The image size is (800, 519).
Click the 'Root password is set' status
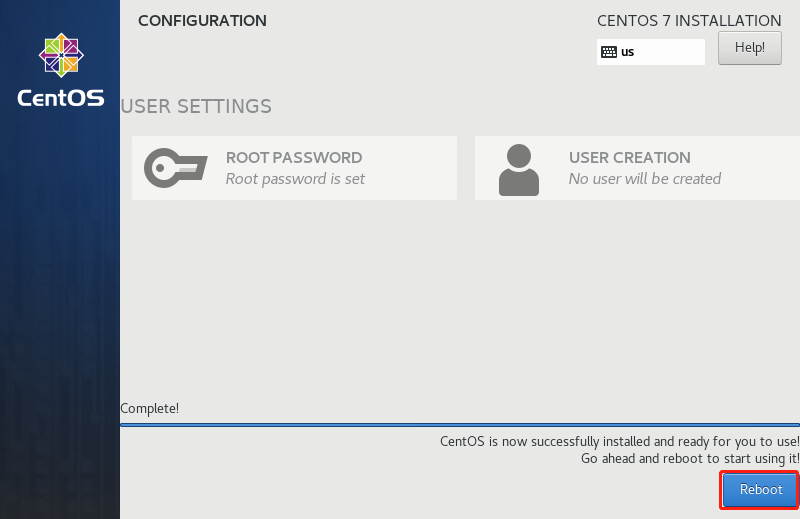pyautogui.click(x=295, y=179)
